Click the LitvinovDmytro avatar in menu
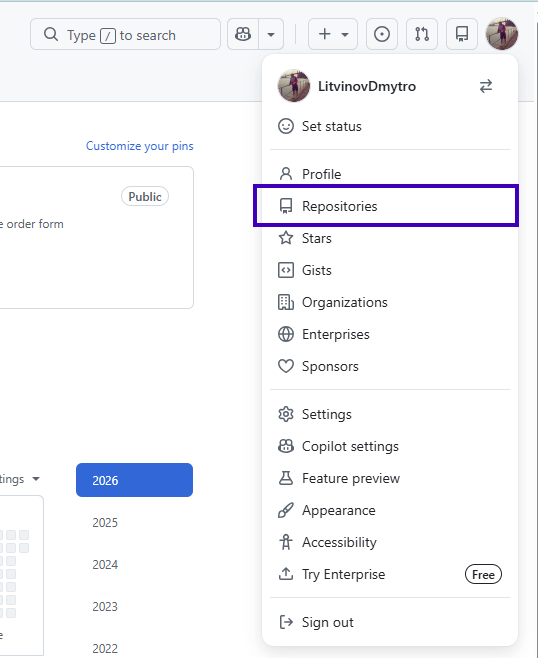Image resolution: width=538 pixels, height=658 pixels. click(x=294, y=86)
